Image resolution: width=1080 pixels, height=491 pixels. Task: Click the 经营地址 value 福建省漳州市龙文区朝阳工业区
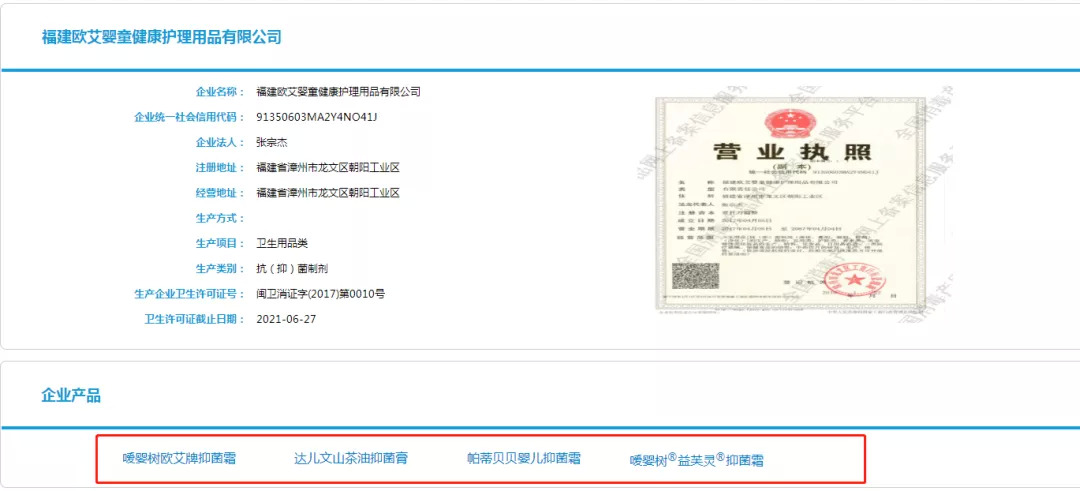[x=328, y=193]
